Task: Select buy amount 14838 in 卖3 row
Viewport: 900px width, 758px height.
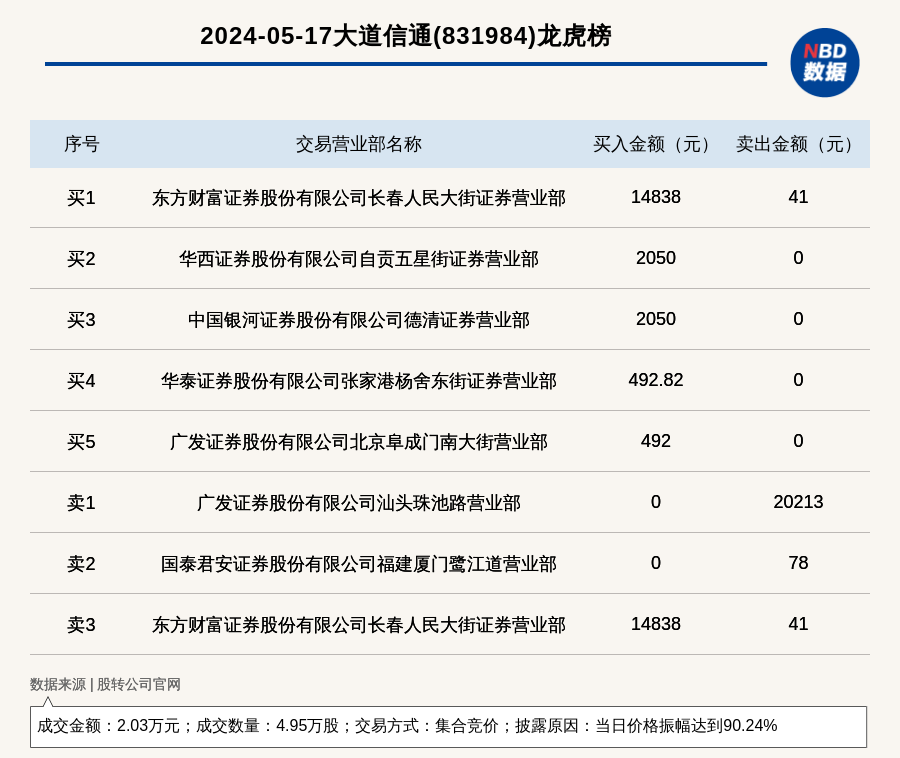Action: [655, 623]
